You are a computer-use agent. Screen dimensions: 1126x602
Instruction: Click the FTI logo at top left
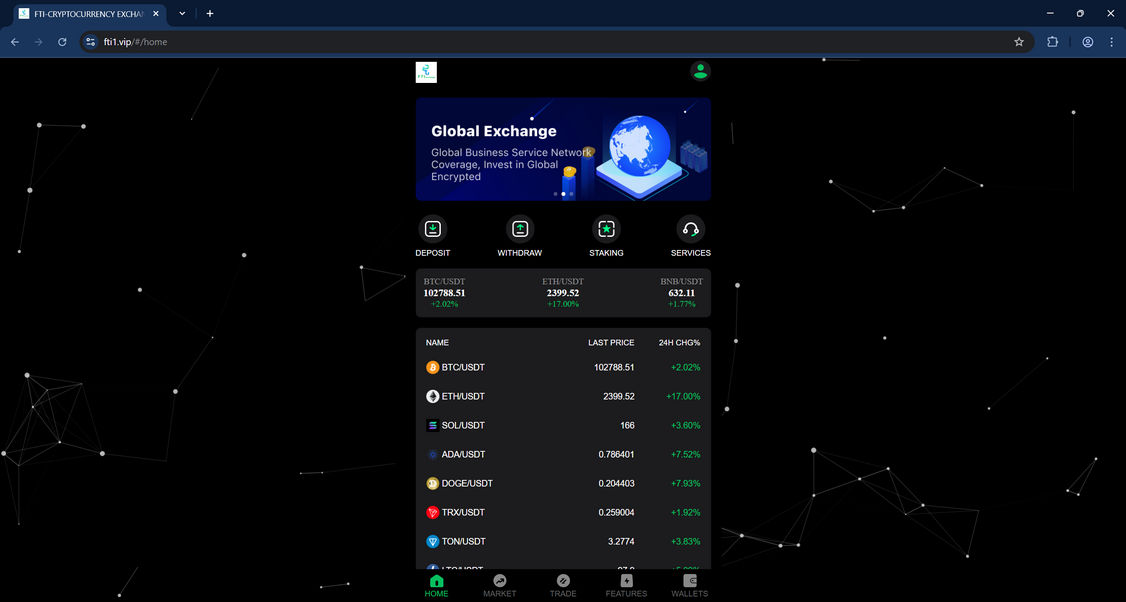coord(426,73)
